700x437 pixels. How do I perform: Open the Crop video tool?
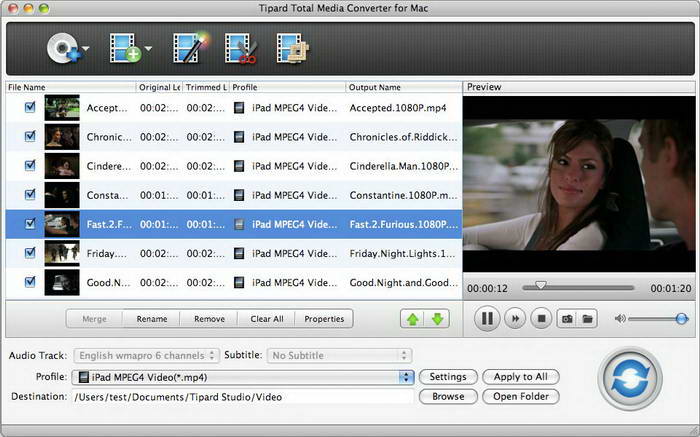pyautogui.click(x=292, y=47)
